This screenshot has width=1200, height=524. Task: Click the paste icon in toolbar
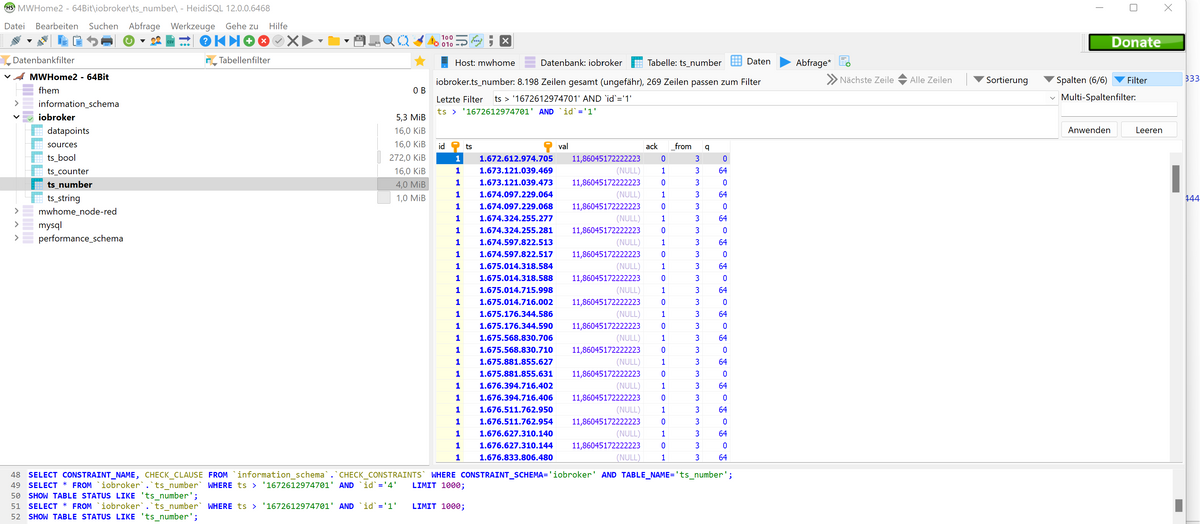(77, 41)
